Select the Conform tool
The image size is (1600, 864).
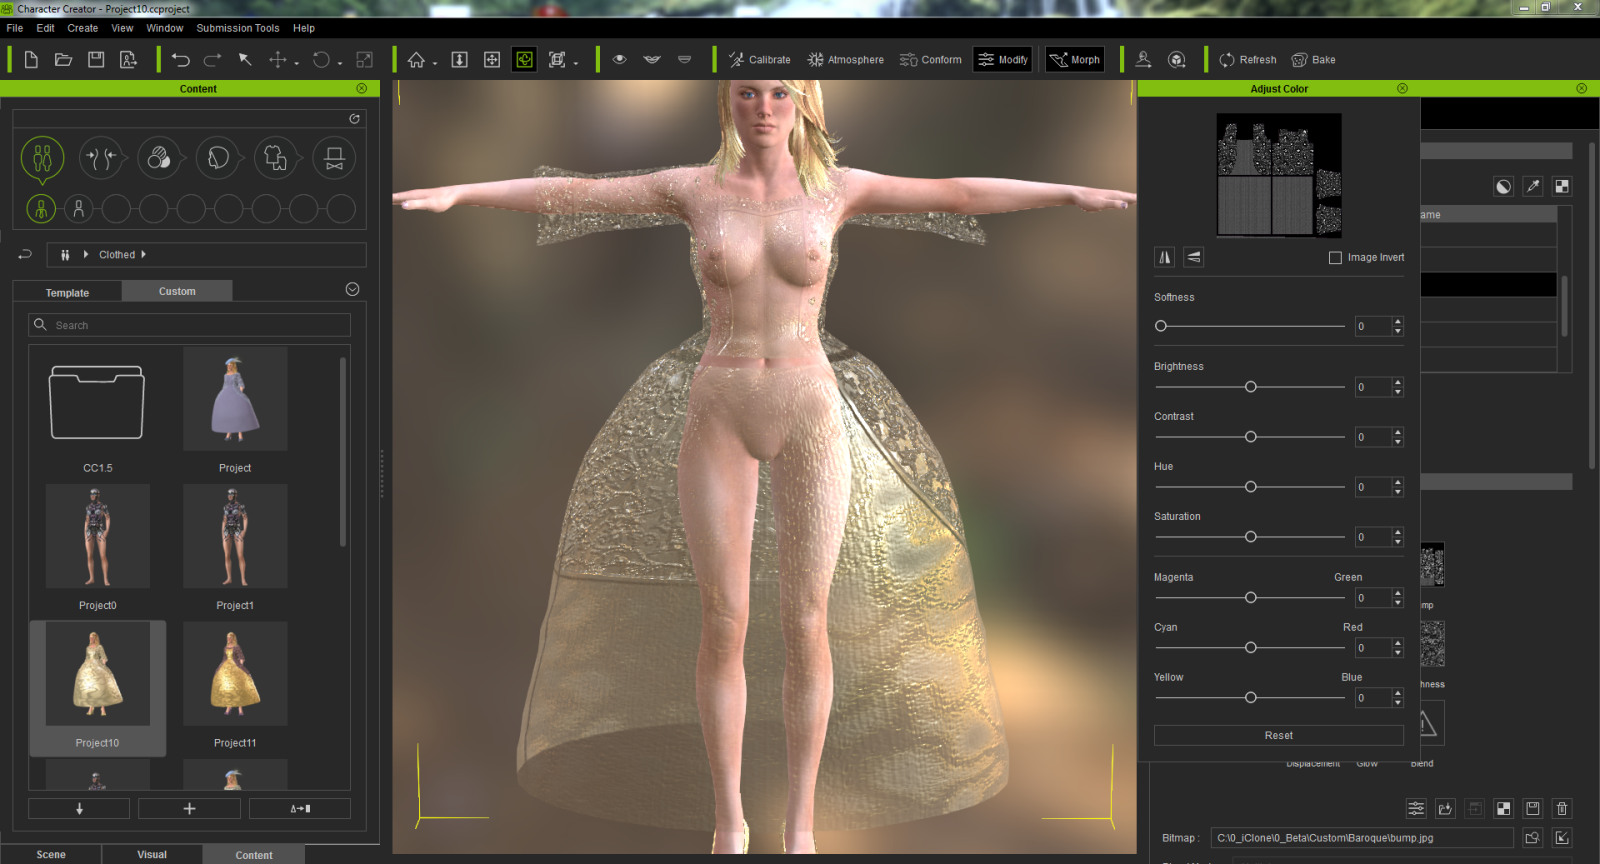(x=930, y=60)
